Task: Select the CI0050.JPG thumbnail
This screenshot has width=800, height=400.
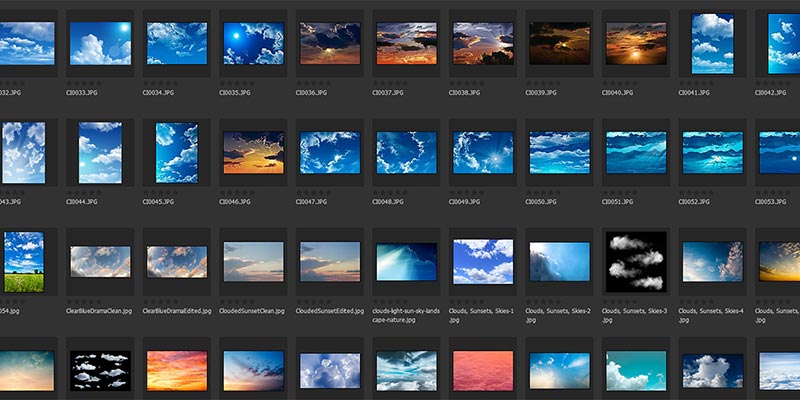Action: [x=560, y=153]
